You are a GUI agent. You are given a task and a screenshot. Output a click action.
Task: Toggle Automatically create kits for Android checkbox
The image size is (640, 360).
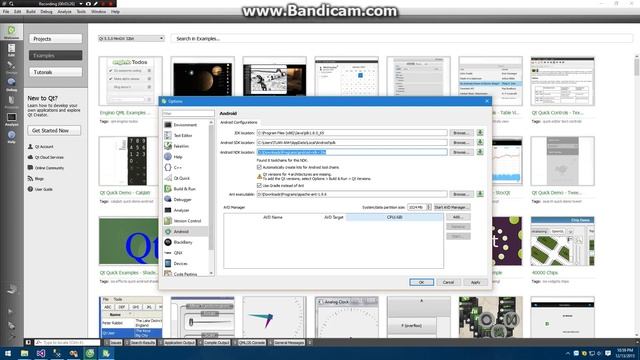pyautogui.click(x=259, y=167)
